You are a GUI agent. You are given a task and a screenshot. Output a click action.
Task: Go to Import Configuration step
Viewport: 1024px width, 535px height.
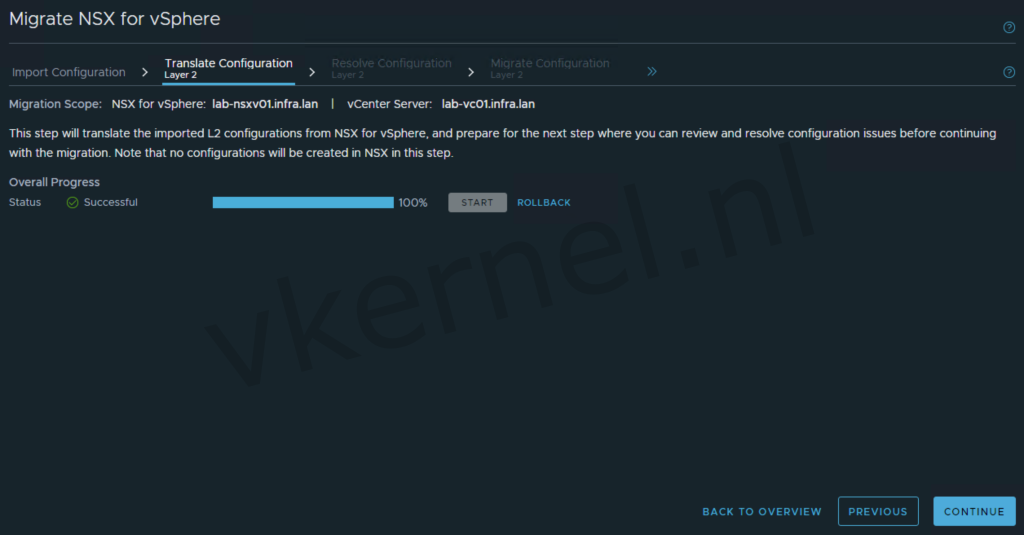point(69,72)
